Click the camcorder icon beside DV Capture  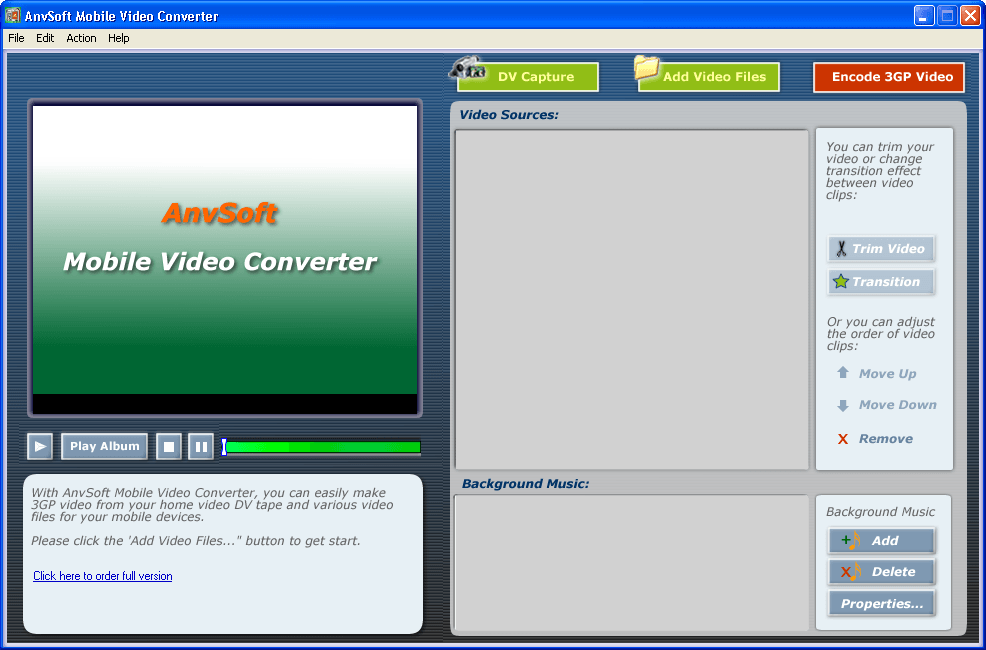pyautogui.click(x=466, y=67)
